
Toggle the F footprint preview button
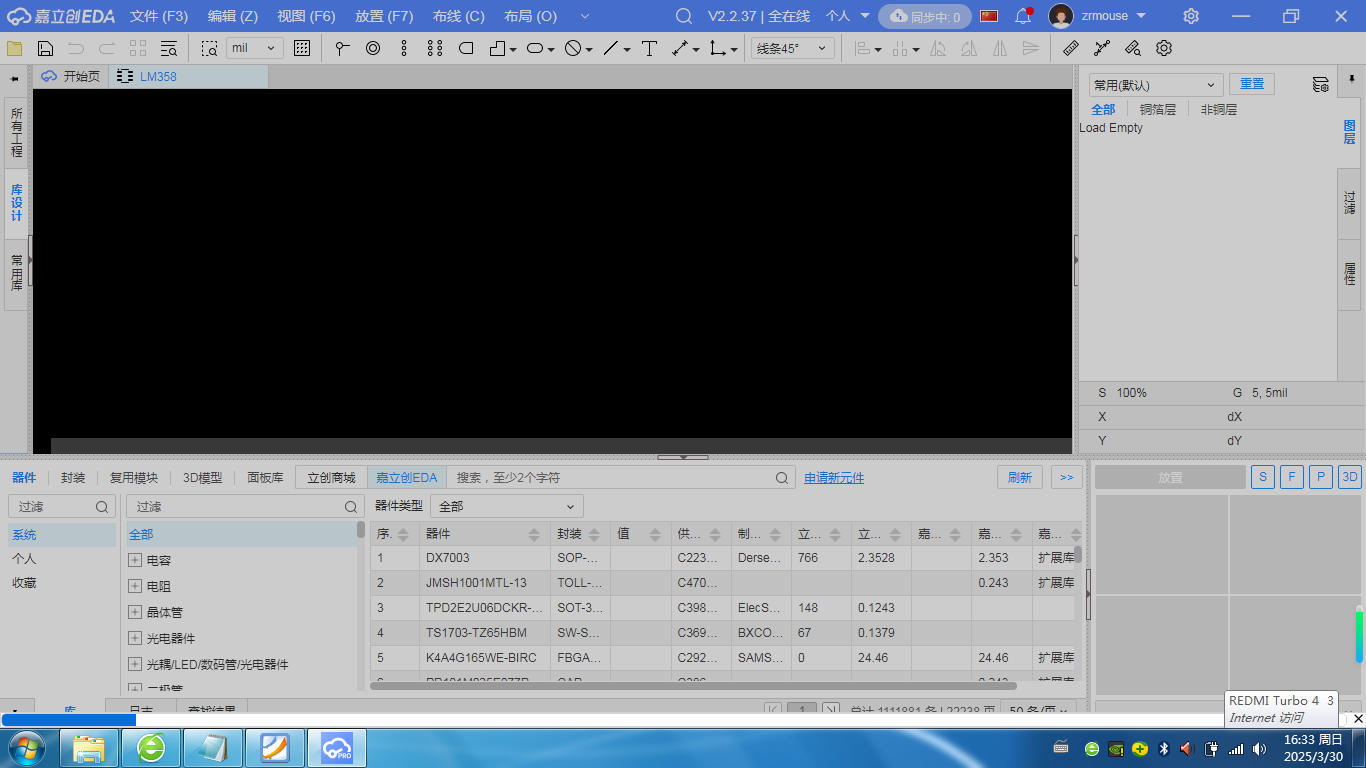pyautogui.click(x=1291, y=478)
